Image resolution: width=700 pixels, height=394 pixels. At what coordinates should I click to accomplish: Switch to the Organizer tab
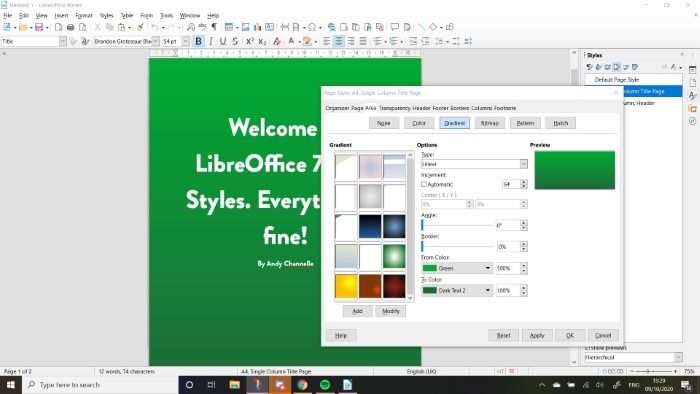tap(337, 108)
